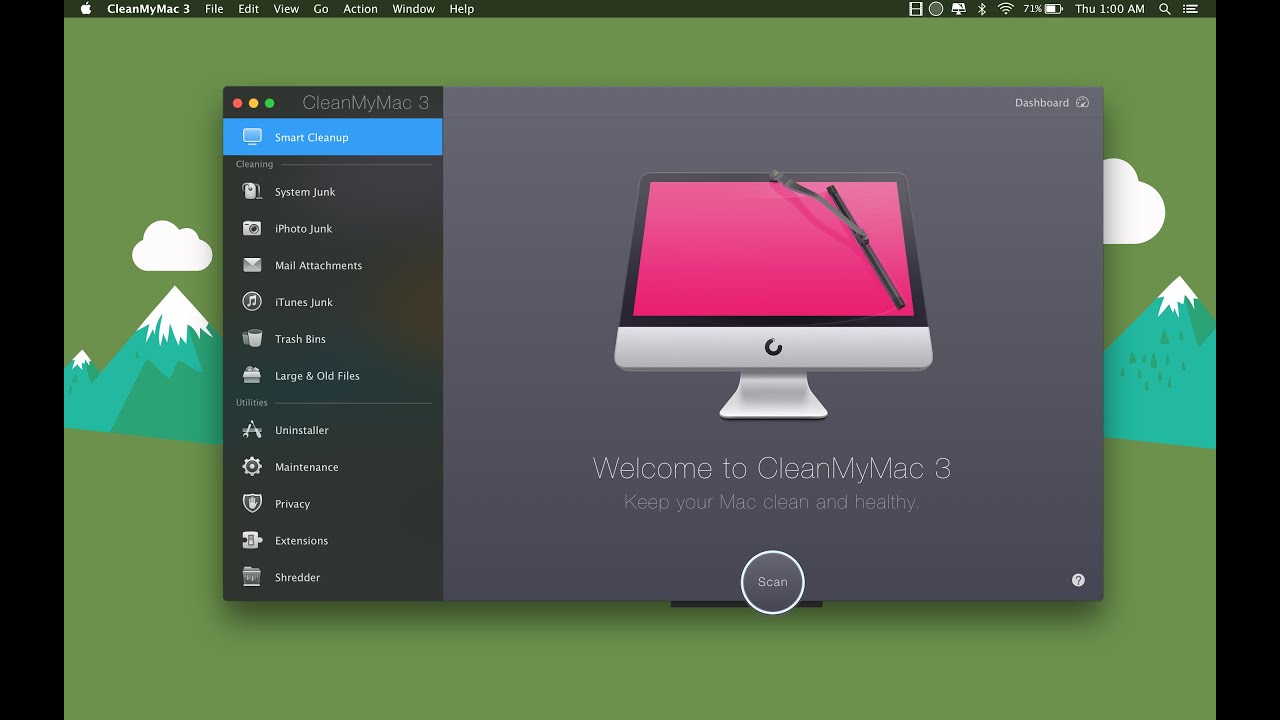Image resolution: width=1280 pixels, height=720 pixels.
Task: Select the Smart Cleanup label
Action: coord(312,138)
